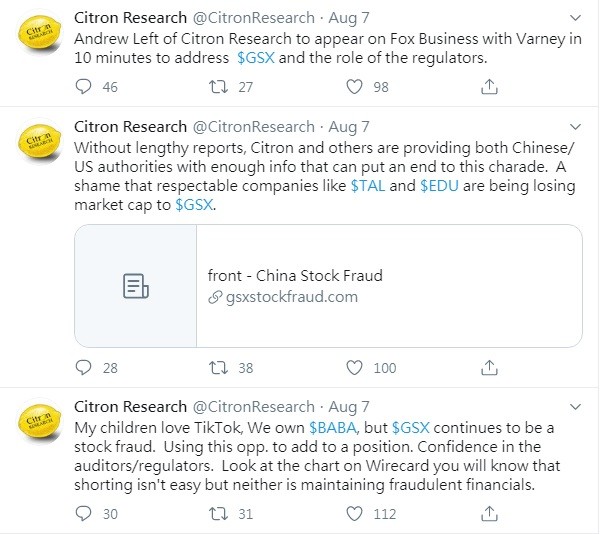Share the Fox Business appearance tweet
The width and height of the screenshot is (616, 534).
(x=489, y=86)
